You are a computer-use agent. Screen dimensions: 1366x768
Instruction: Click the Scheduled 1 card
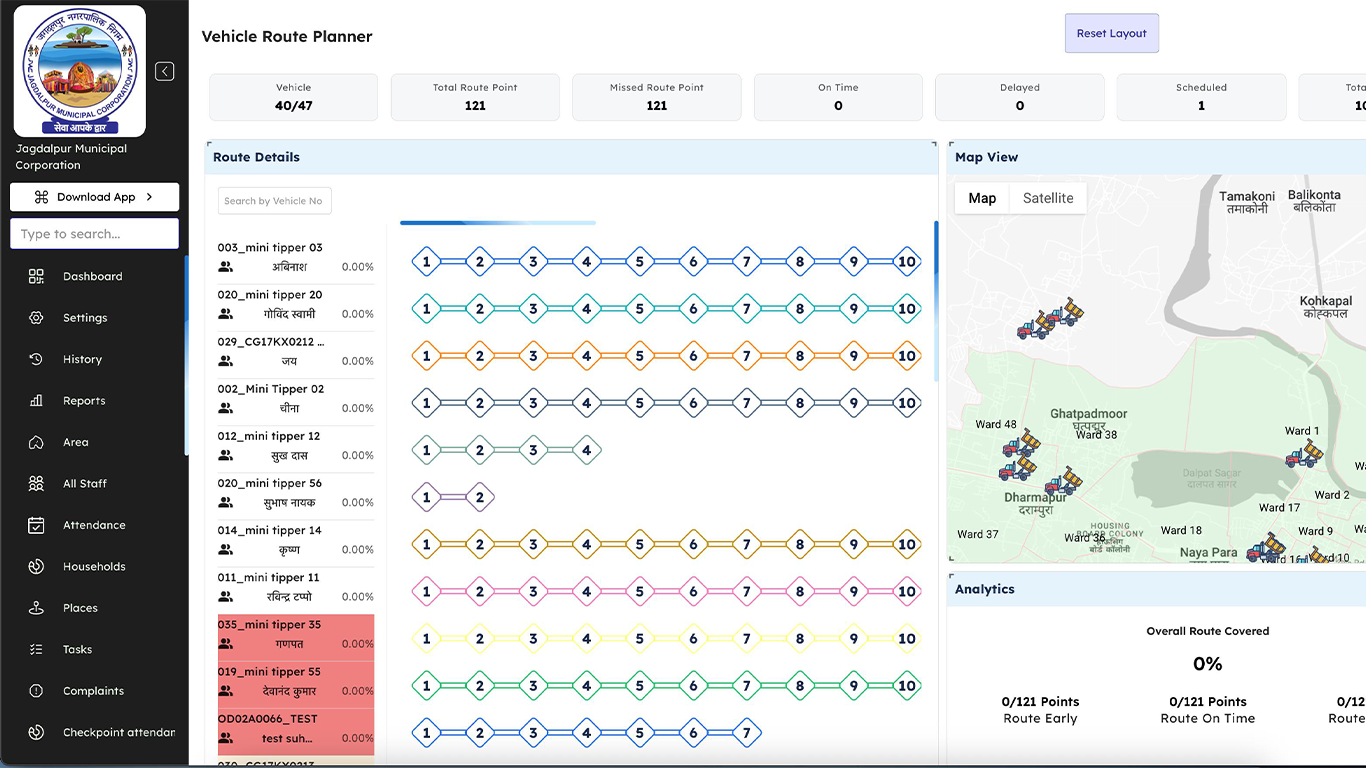click(1201, 97)
